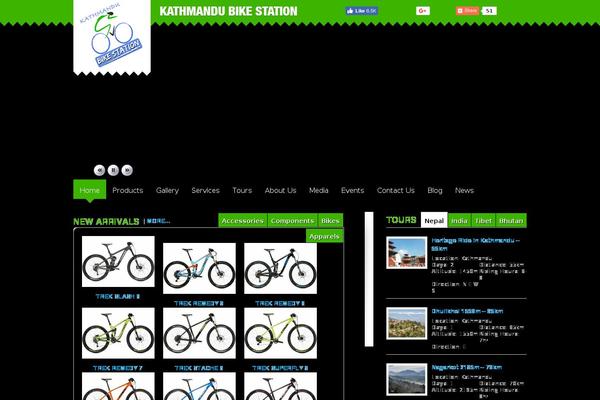Image resolution: width=600 pixels, height=400 pixels.
Task: Click the orange Share button
Action: pyautogui.click(x=468, y=11)
